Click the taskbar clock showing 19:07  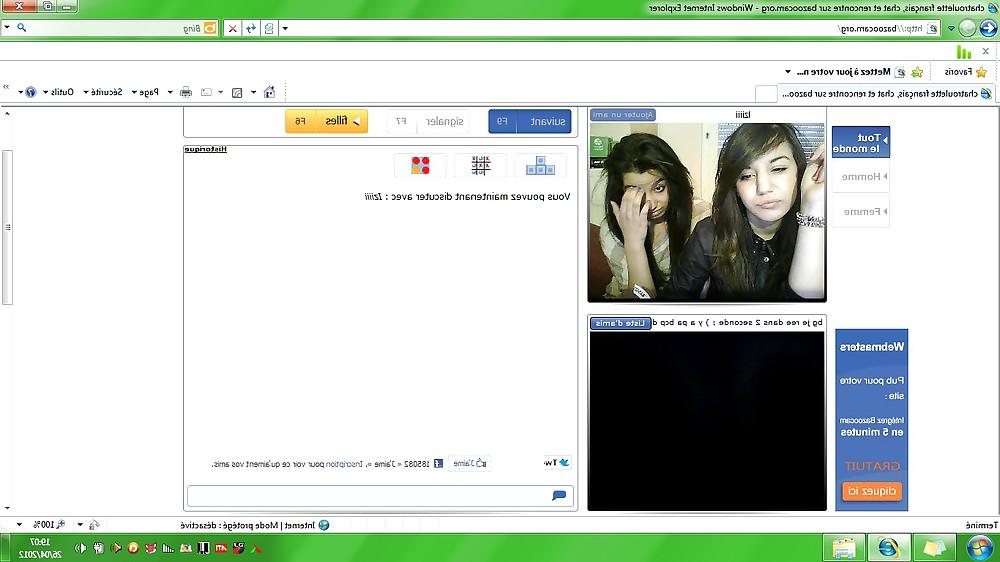tap(40, 548)
